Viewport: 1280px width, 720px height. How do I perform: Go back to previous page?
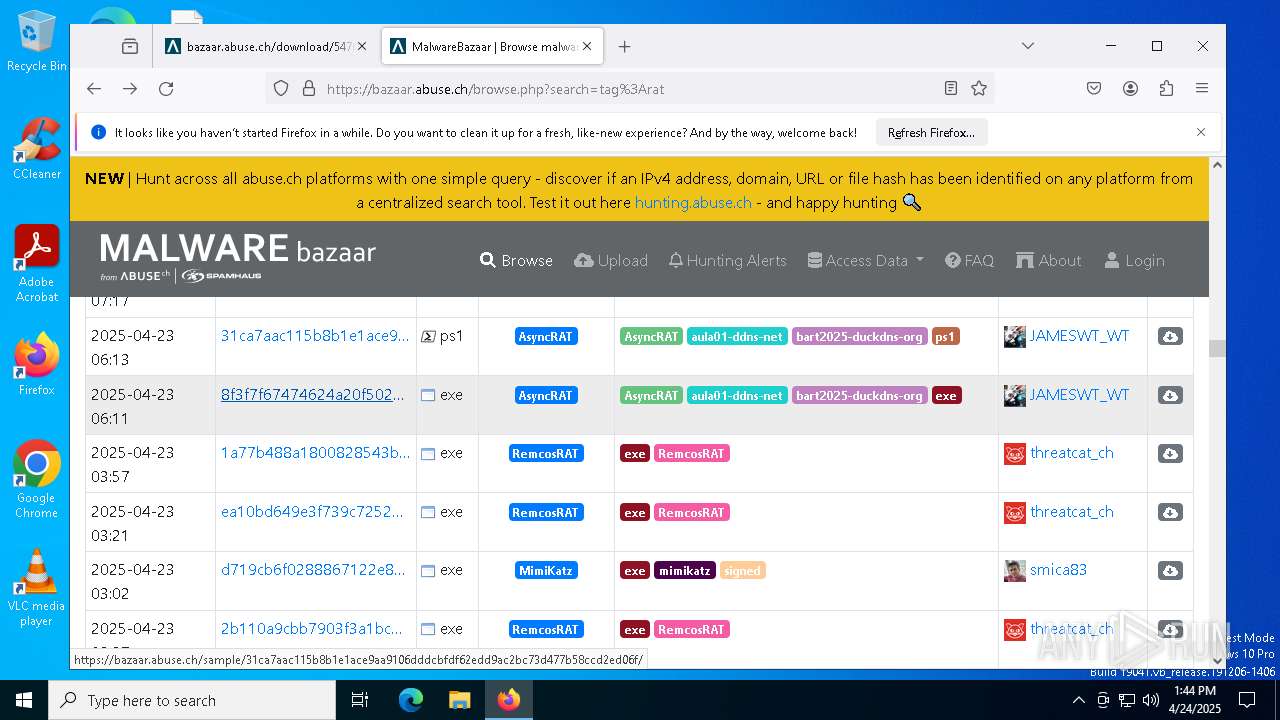point(94,89)
